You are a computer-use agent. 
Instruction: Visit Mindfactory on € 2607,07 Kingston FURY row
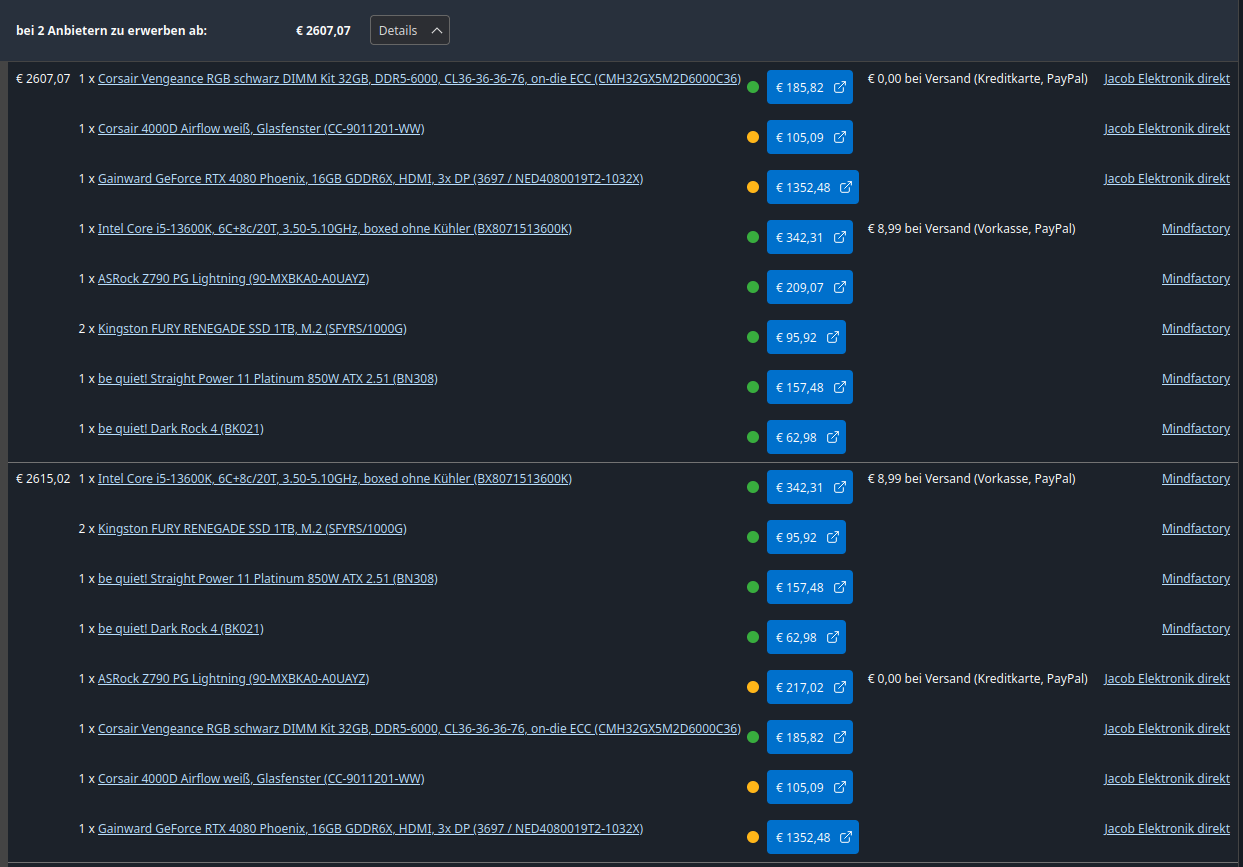click(x=1196, y=329)
